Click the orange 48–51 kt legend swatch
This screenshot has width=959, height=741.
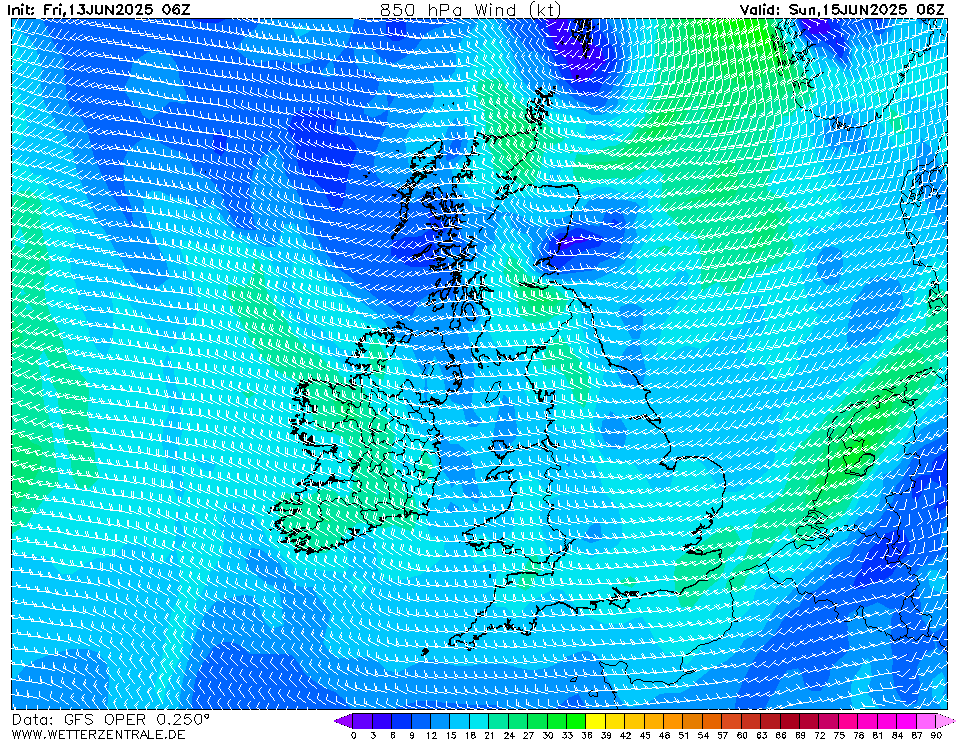(x=673, y=721)
